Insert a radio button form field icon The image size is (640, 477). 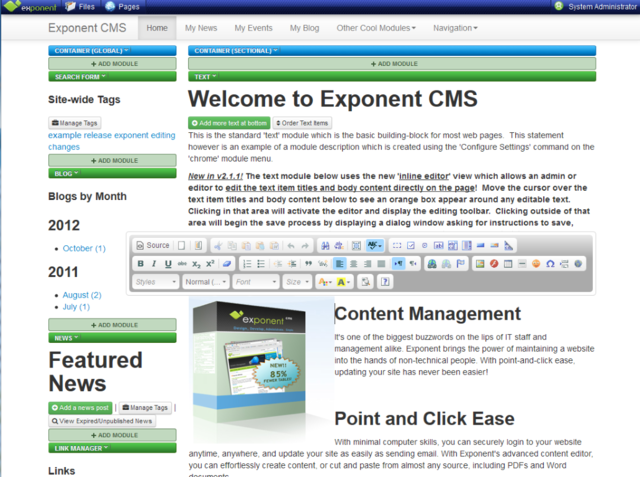(x=424, y=246)
